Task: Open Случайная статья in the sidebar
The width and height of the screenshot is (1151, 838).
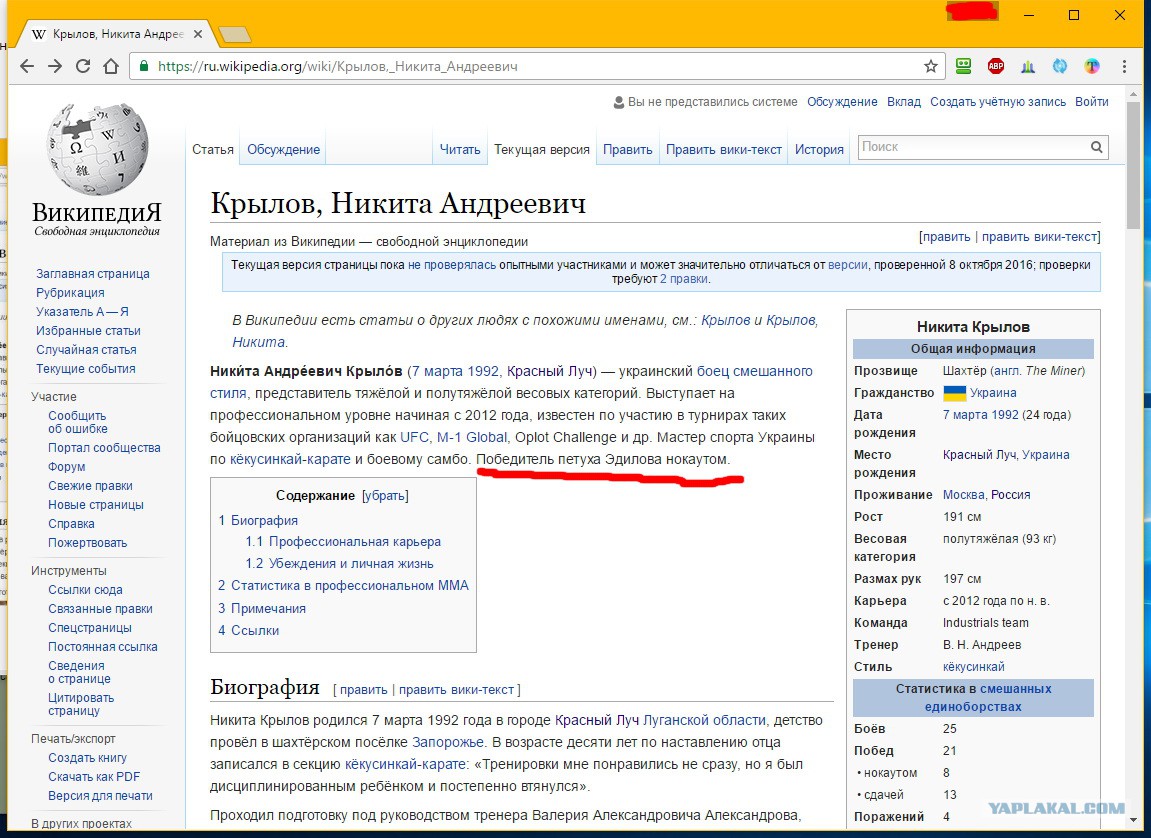Action: click(86, 350)
